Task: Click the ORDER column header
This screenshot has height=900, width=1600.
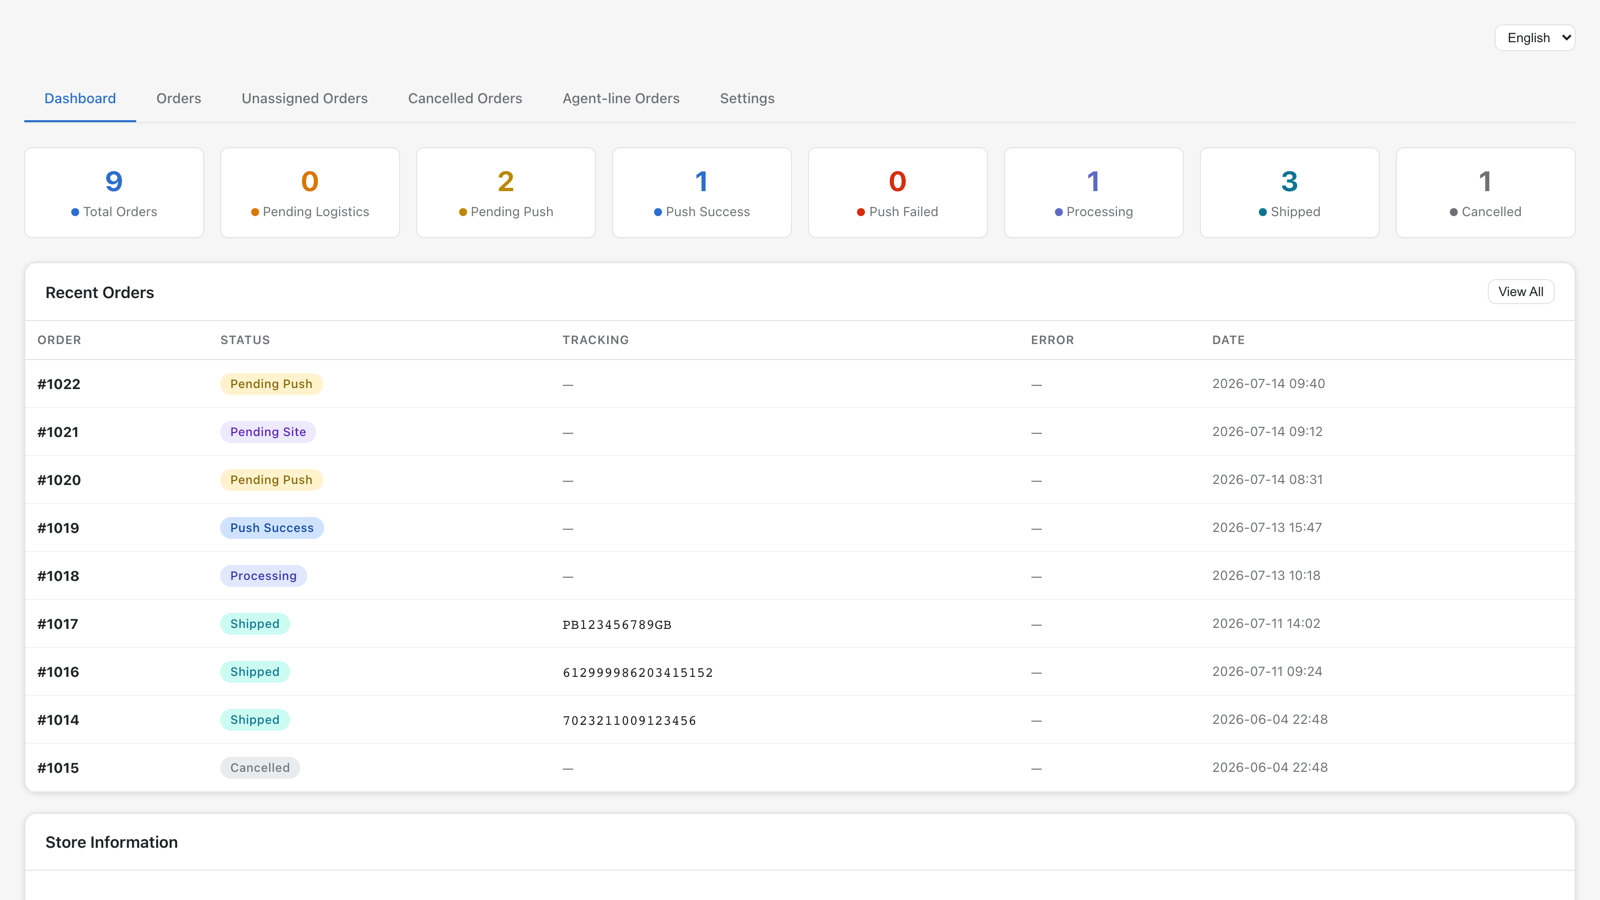Action: click(x=59, y=340)
